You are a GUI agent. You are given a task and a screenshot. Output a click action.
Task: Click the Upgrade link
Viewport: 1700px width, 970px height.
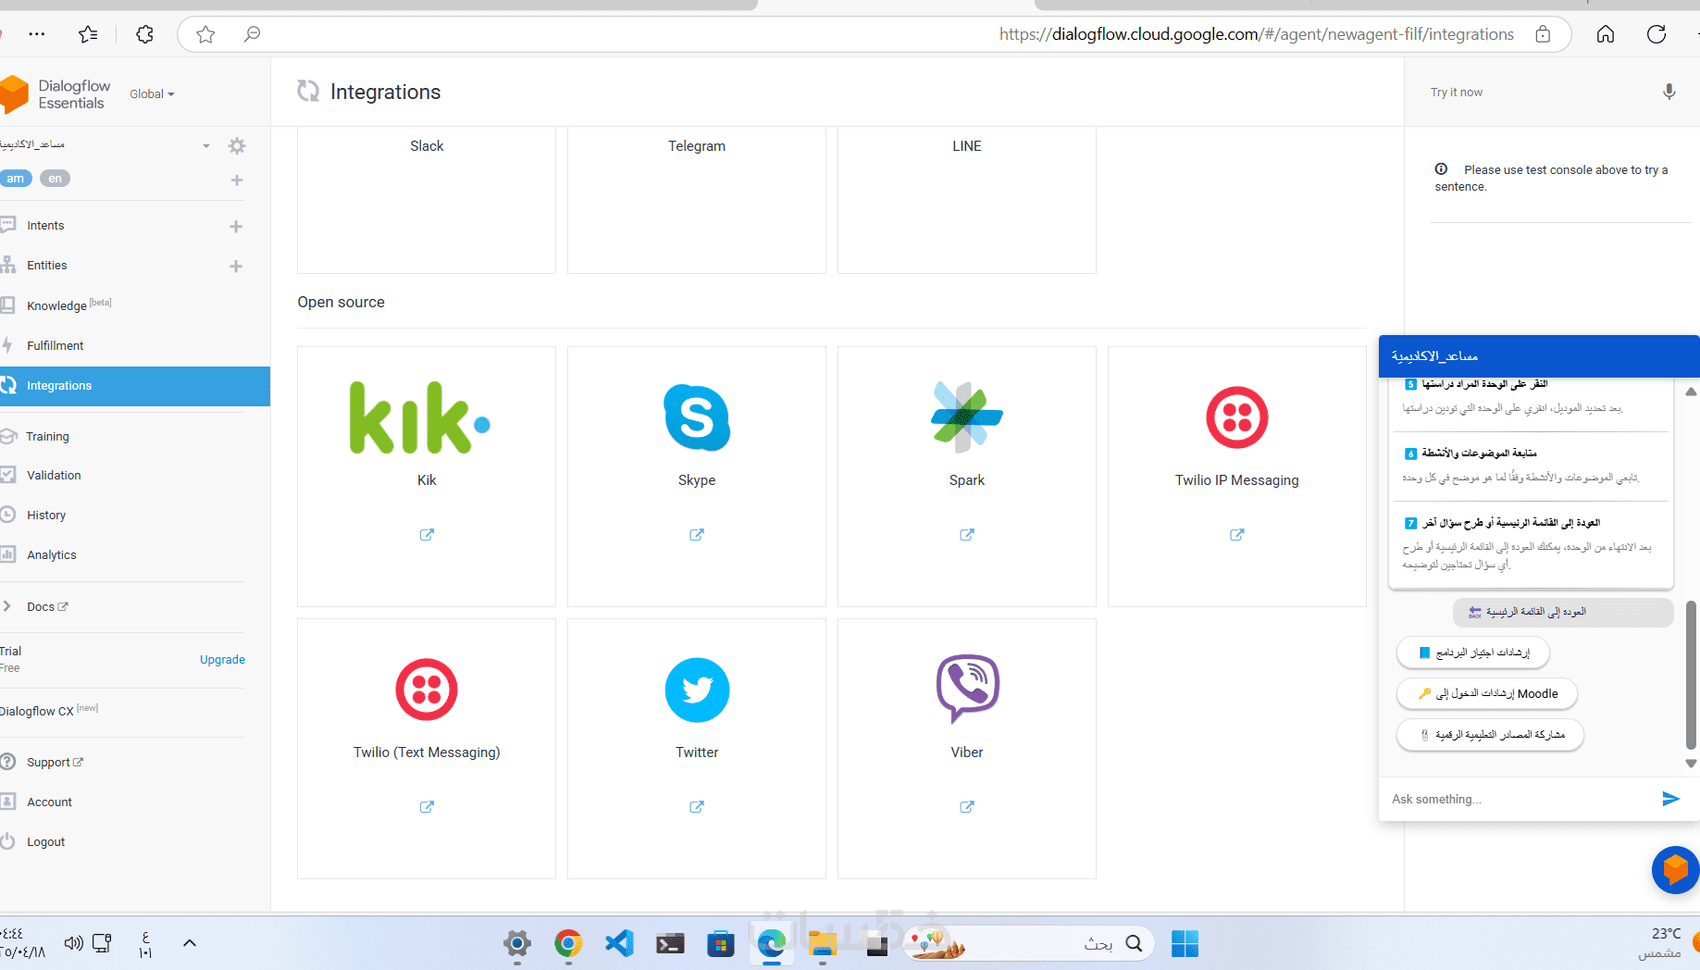click(222, 660)
